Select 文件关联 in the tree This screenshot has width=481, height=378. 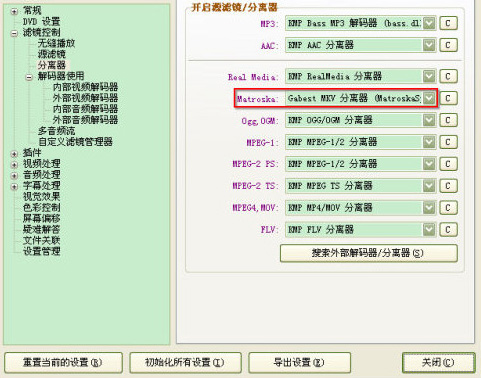point(41,240)
